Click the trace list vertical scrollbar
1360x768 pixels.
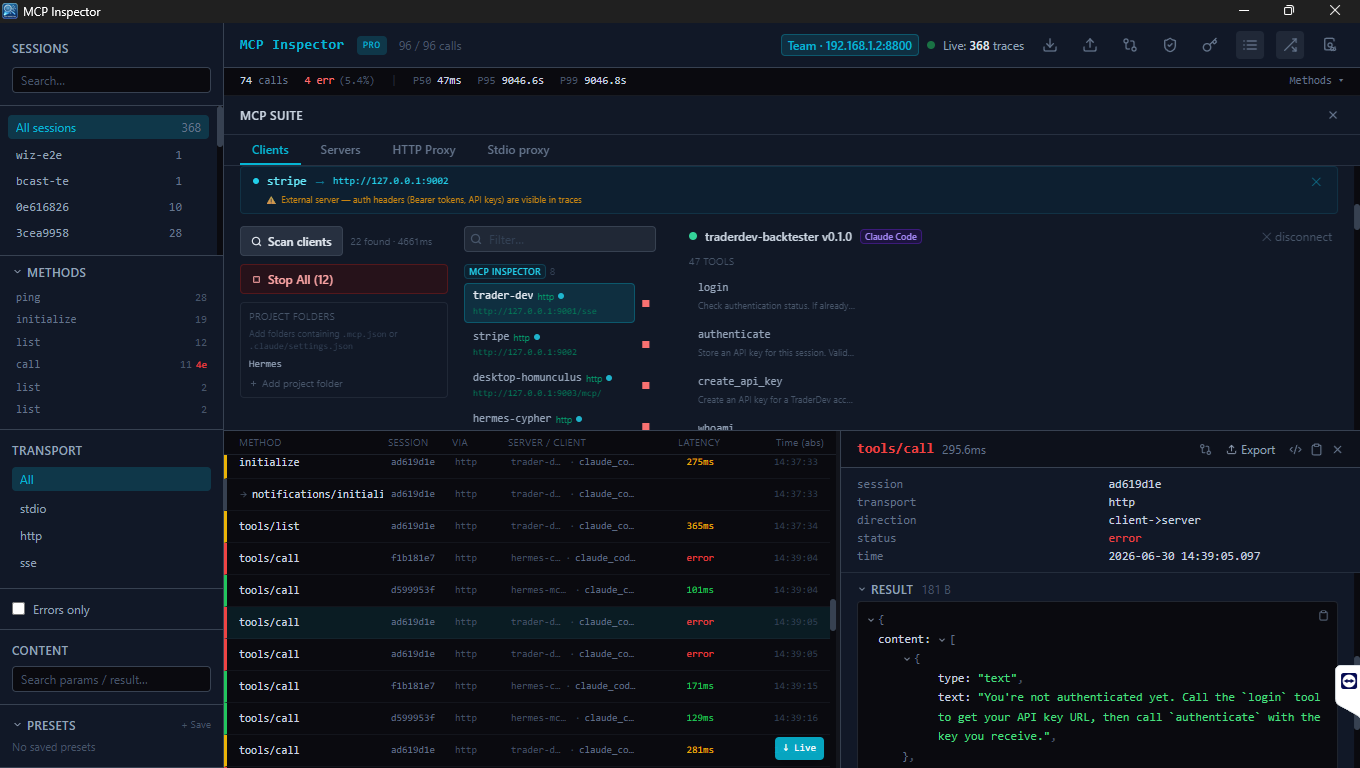click(x=833, y=615)
